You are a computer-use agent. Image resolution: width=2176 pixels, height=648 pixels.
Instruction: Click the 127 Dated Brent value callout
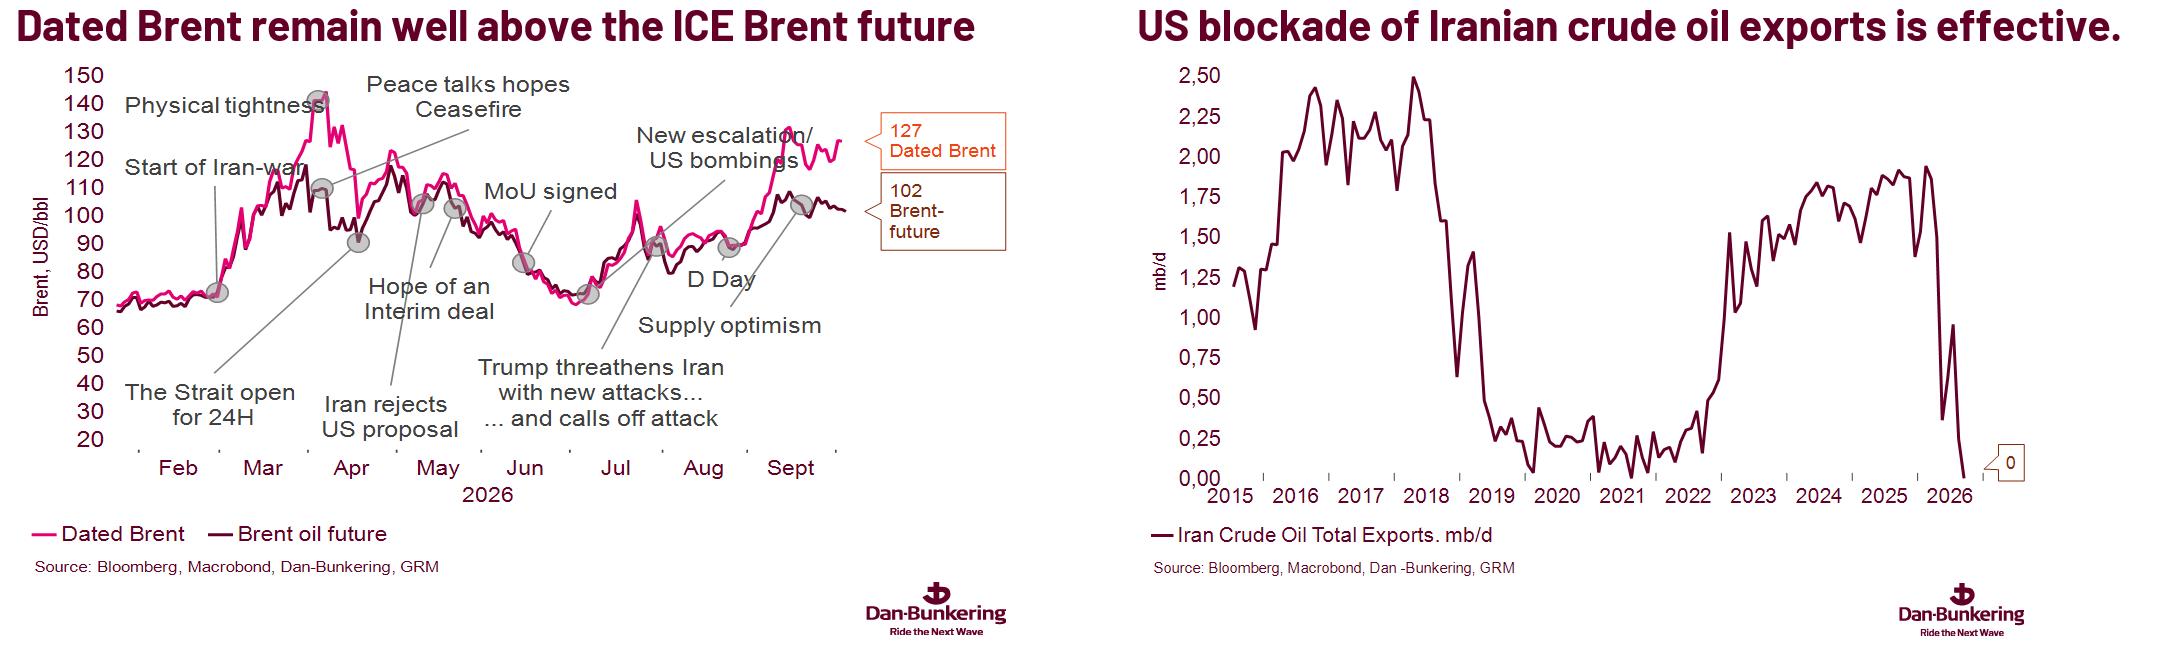tap(942, 141)
